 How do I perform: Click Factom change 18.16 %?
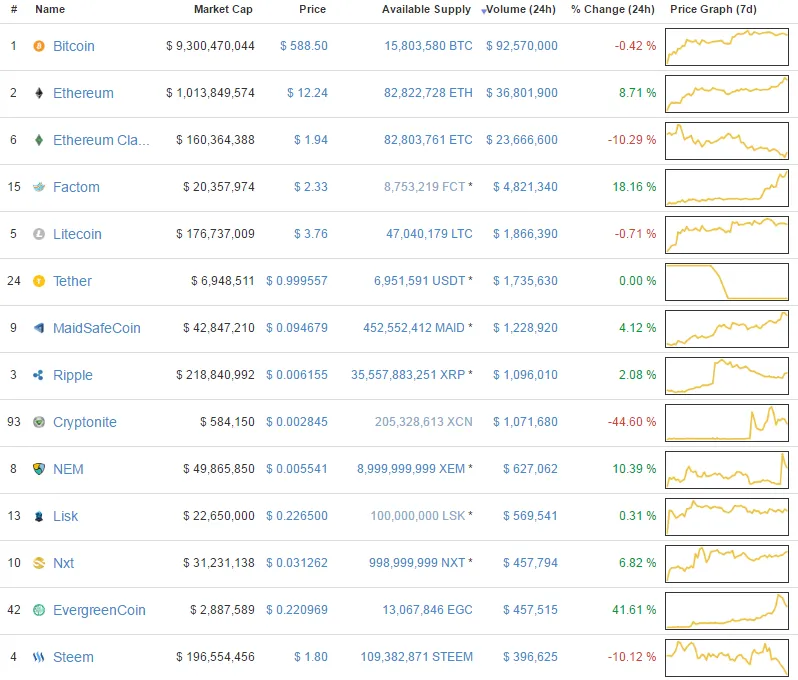tap(634, 187)
